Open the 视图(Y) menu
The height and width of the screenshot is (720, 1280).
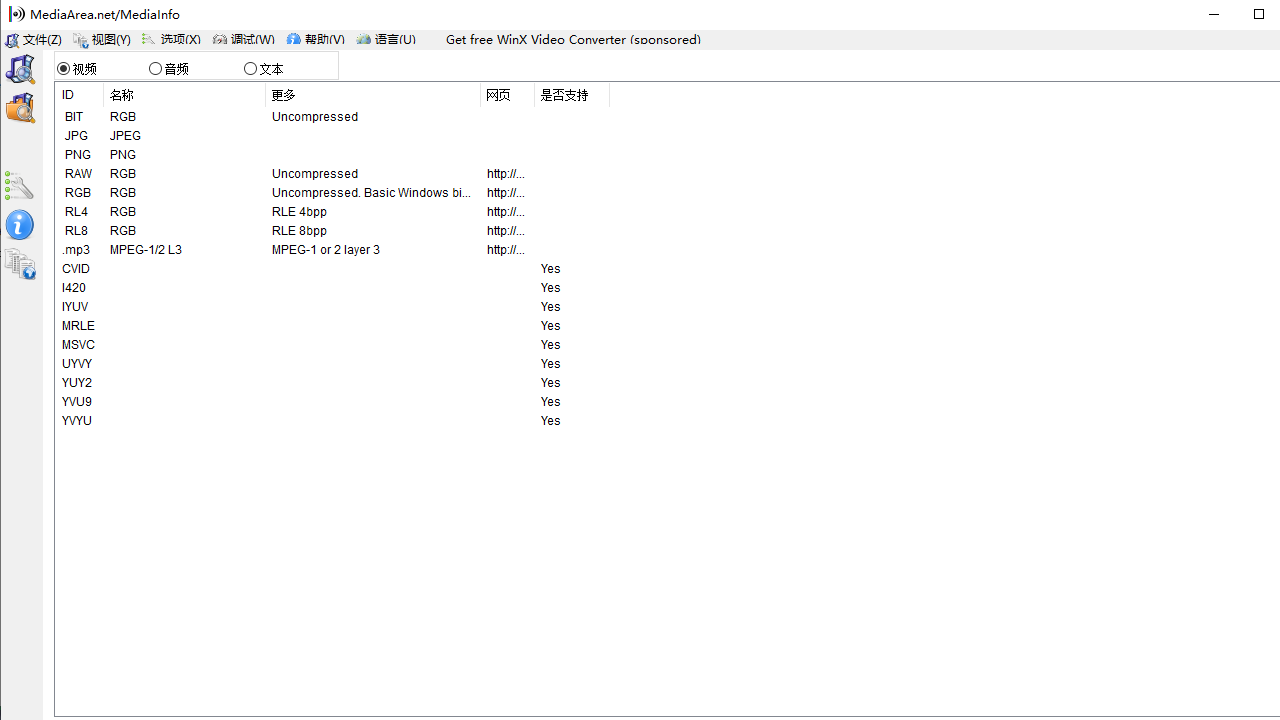(102, 40)
